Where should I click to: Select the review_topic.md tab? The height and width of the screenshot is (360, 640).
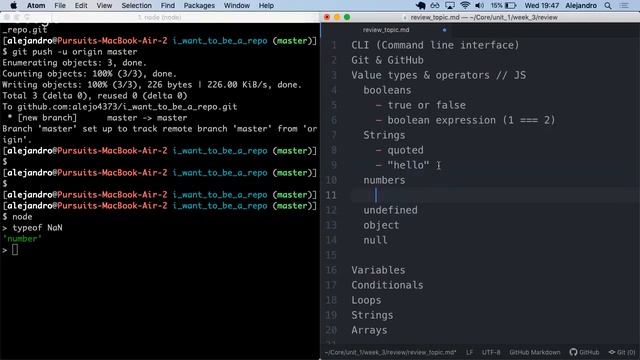point(386,30)
